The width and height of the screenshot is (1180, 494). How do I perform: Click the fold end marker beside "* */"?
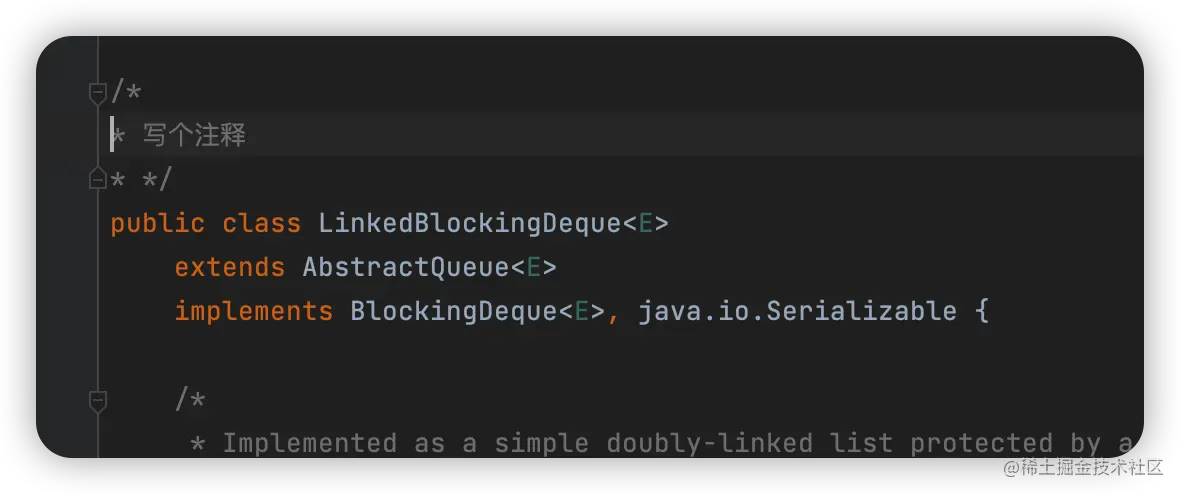click(x=97, y=180)
